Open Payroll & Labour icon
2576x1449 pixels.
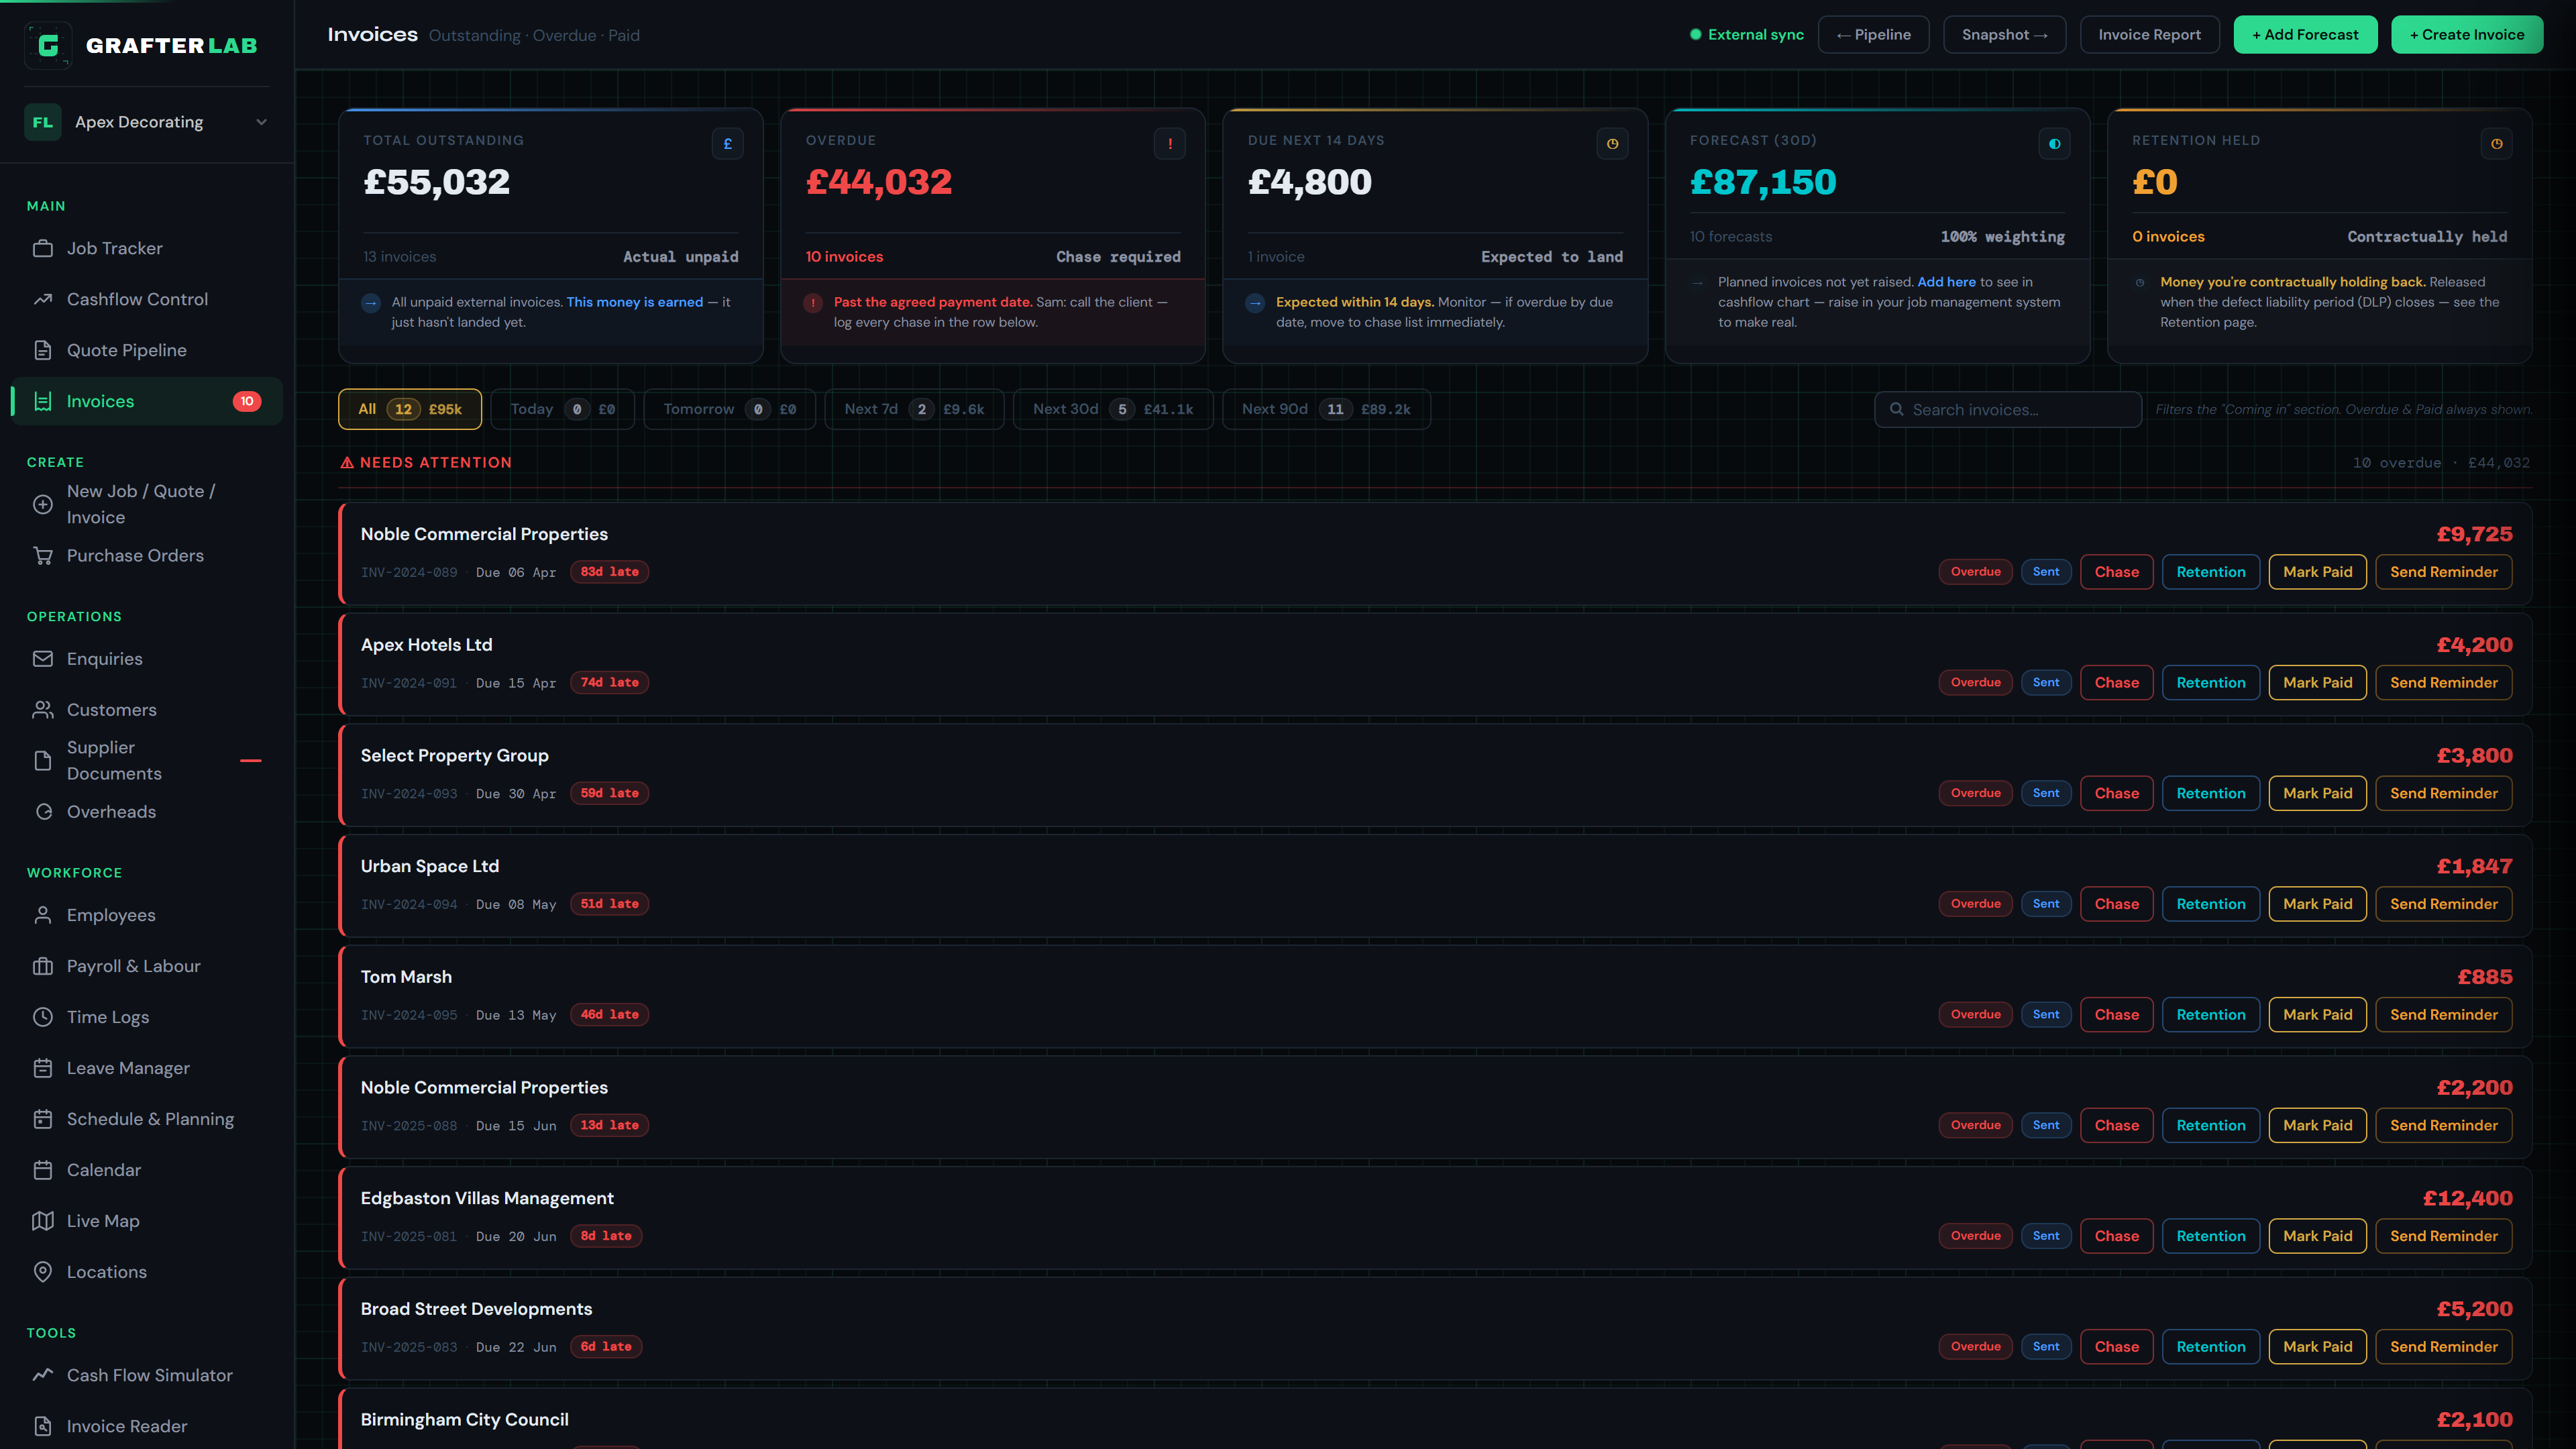[43, 966]
